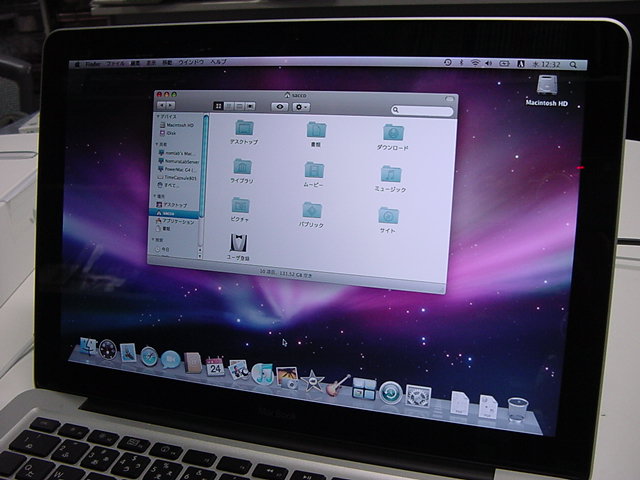Open GarageBand from the Dock
640x480 pixels.
(x=338, y=386)
